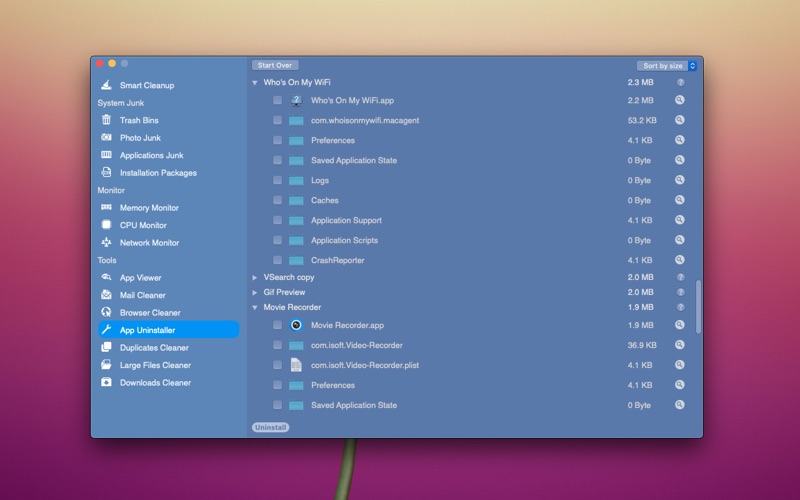Open the Sort by size dropdown
Viewport: 800px width, 500px height.
pos(666,66)
